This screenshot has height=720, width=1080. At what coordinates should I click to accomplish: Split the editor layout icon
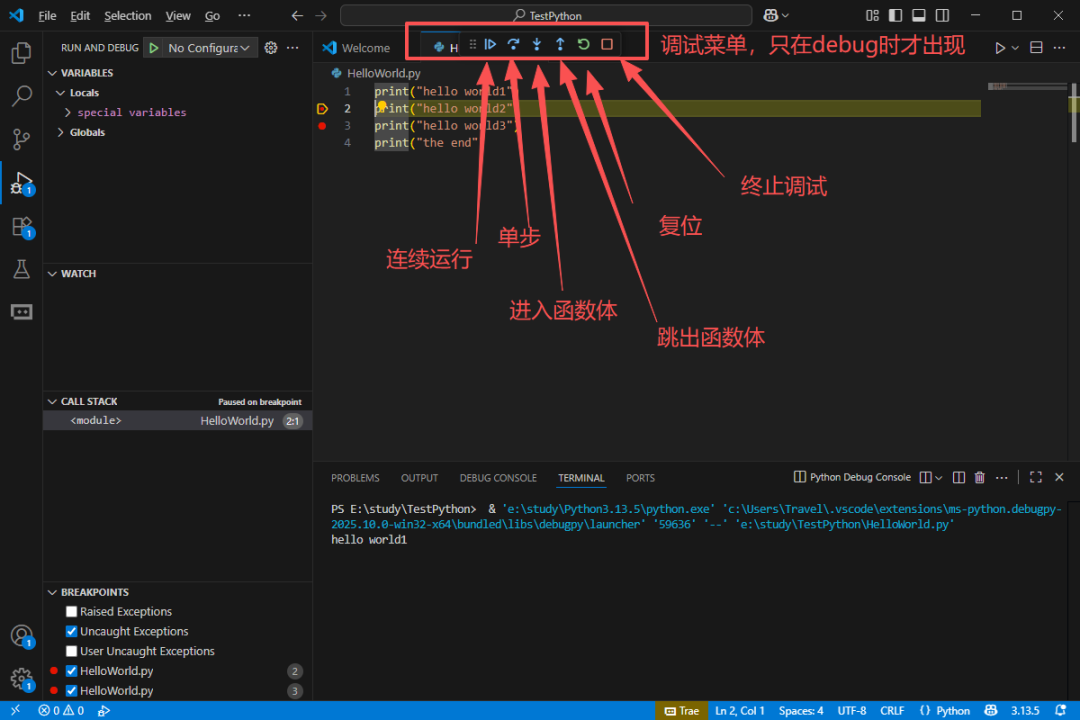[1036, 48]
